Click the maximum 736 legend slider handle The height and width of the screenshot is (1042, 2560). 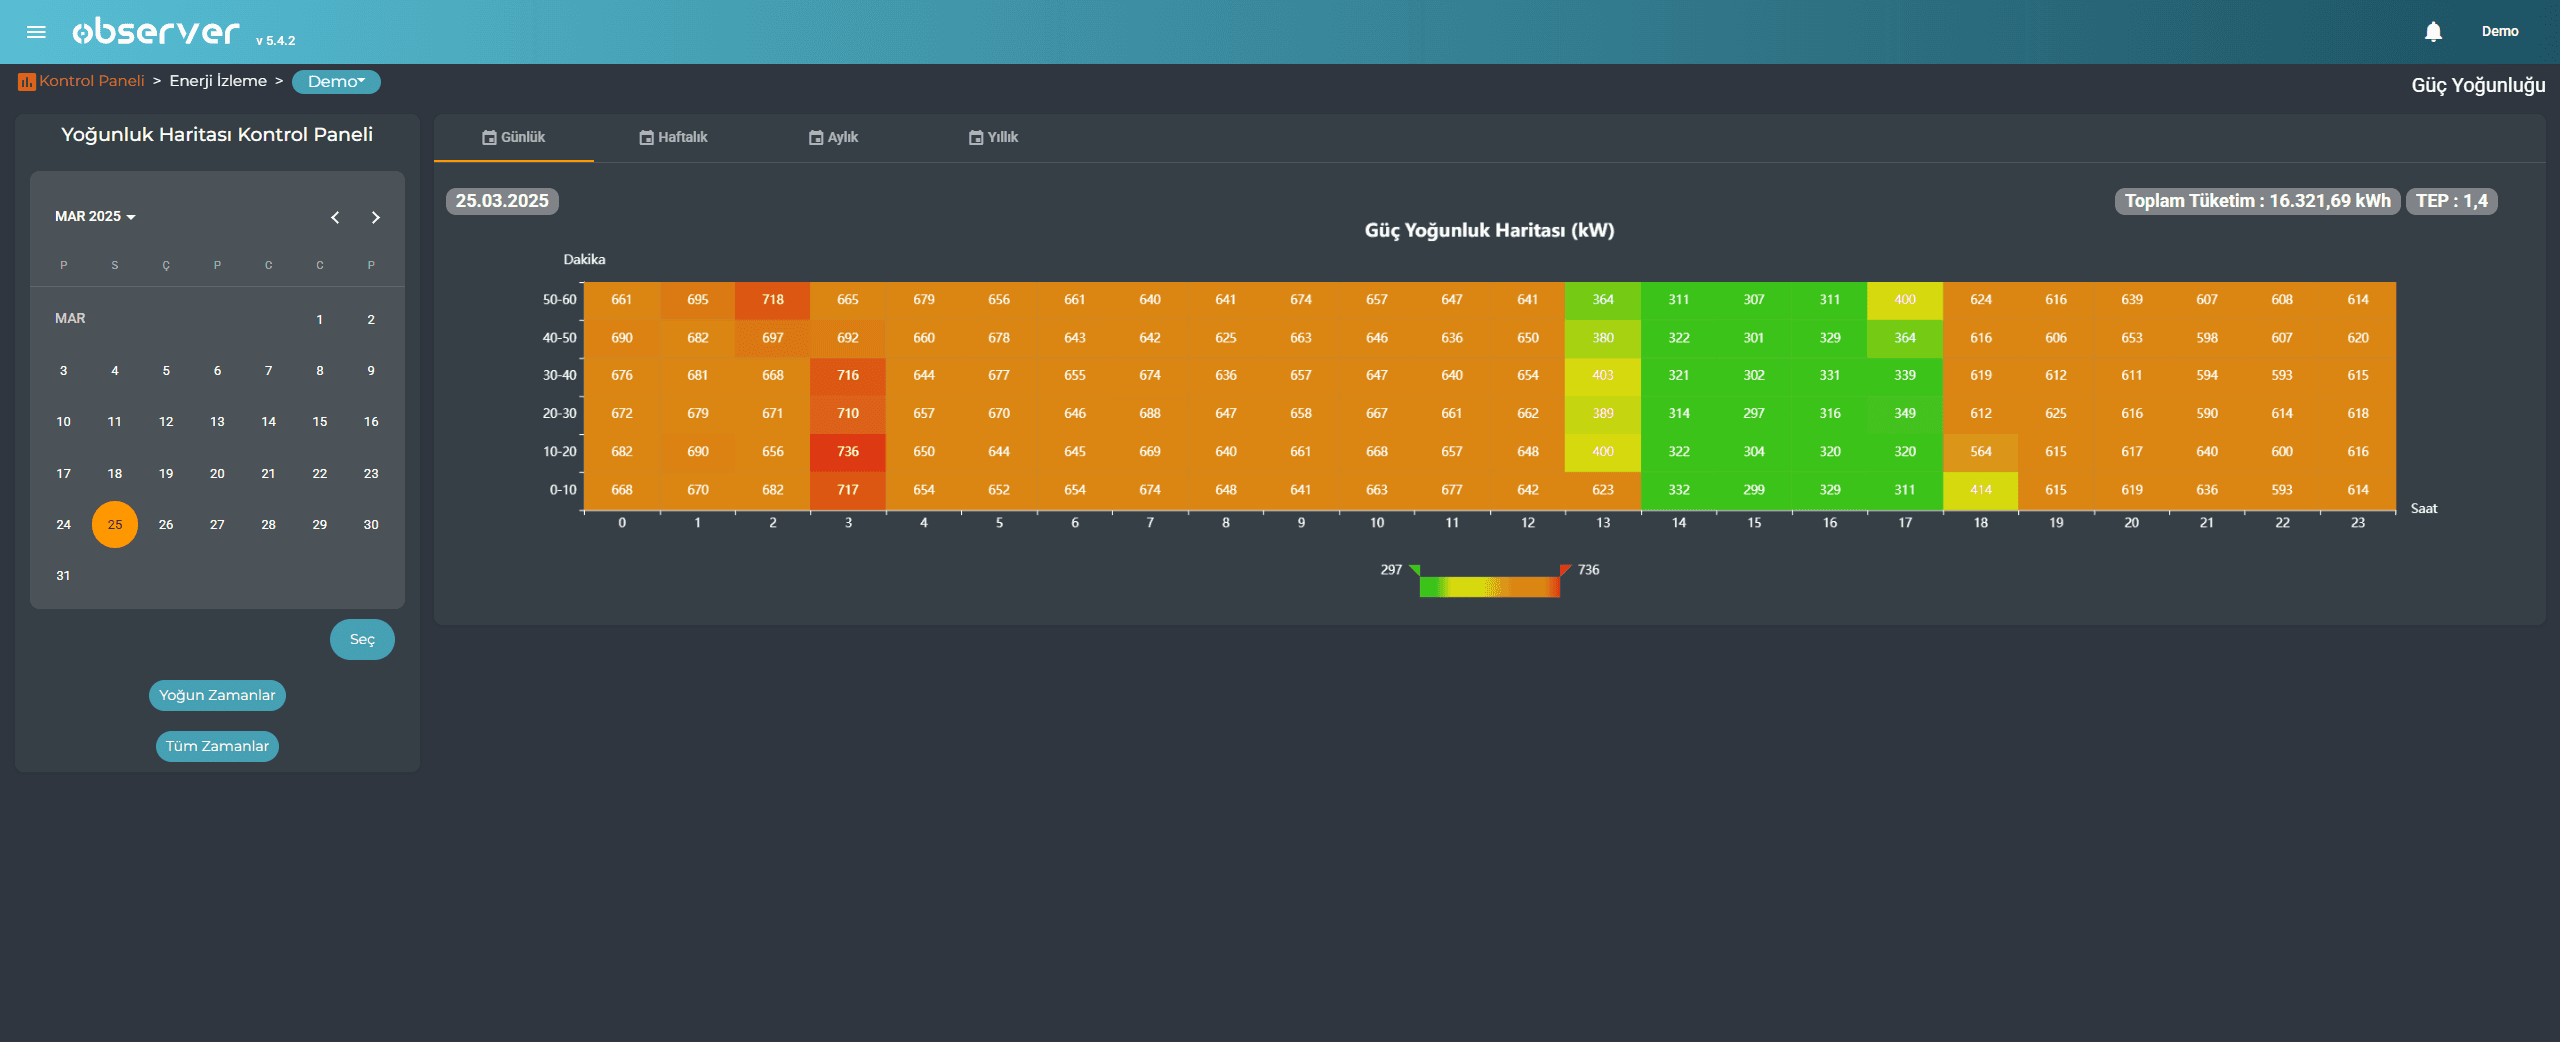1565,570
